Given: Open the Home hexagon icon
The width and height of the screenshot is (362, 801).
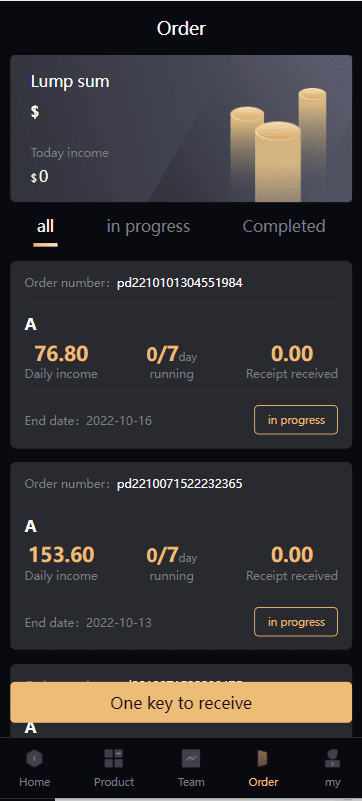Looking at the screenshot, I should click(x=35, y=759).
